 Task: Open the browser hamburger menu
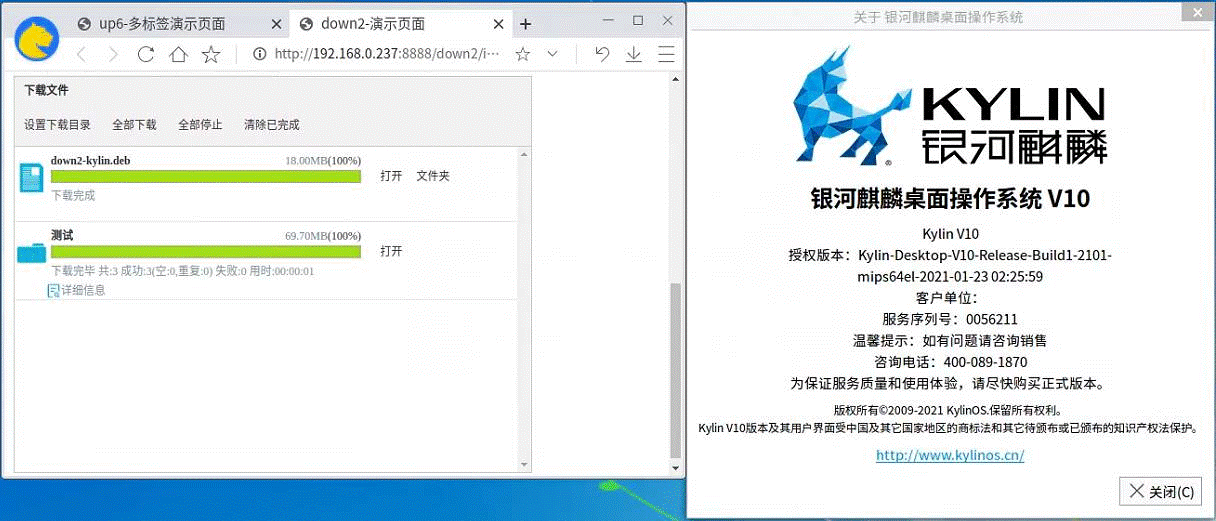[x=666, y=54]
